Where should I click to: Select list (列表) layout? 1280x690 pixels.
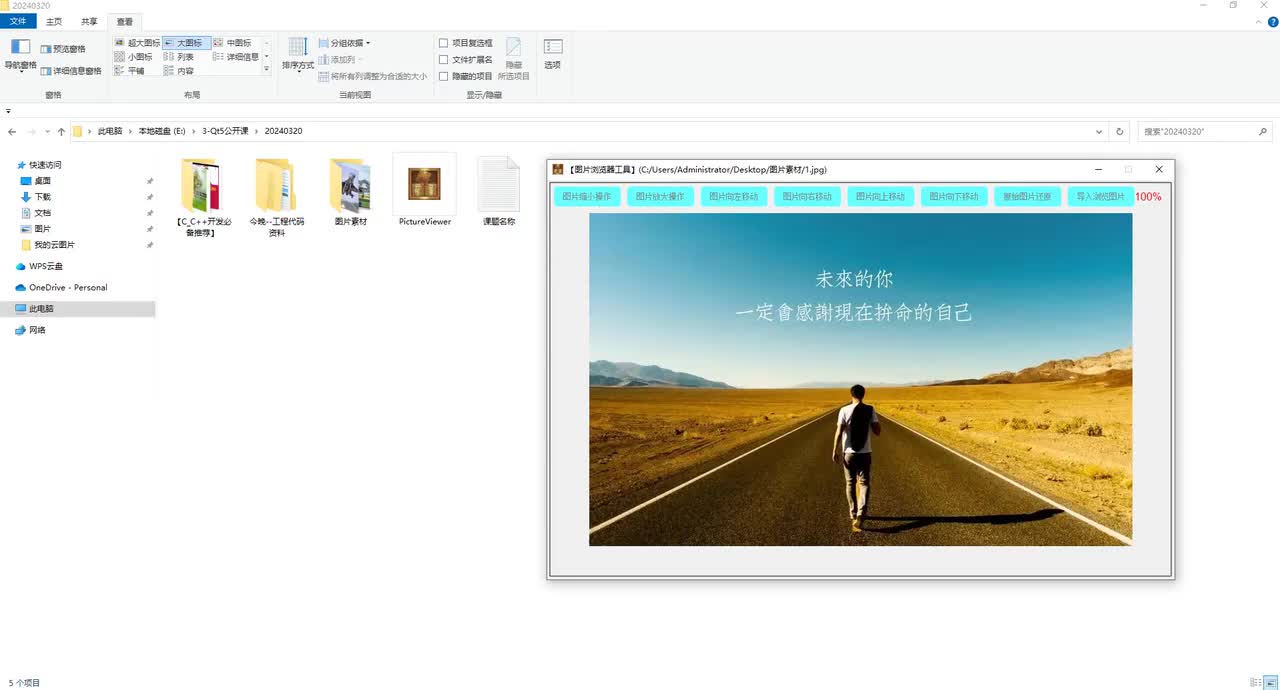[179, 57]
